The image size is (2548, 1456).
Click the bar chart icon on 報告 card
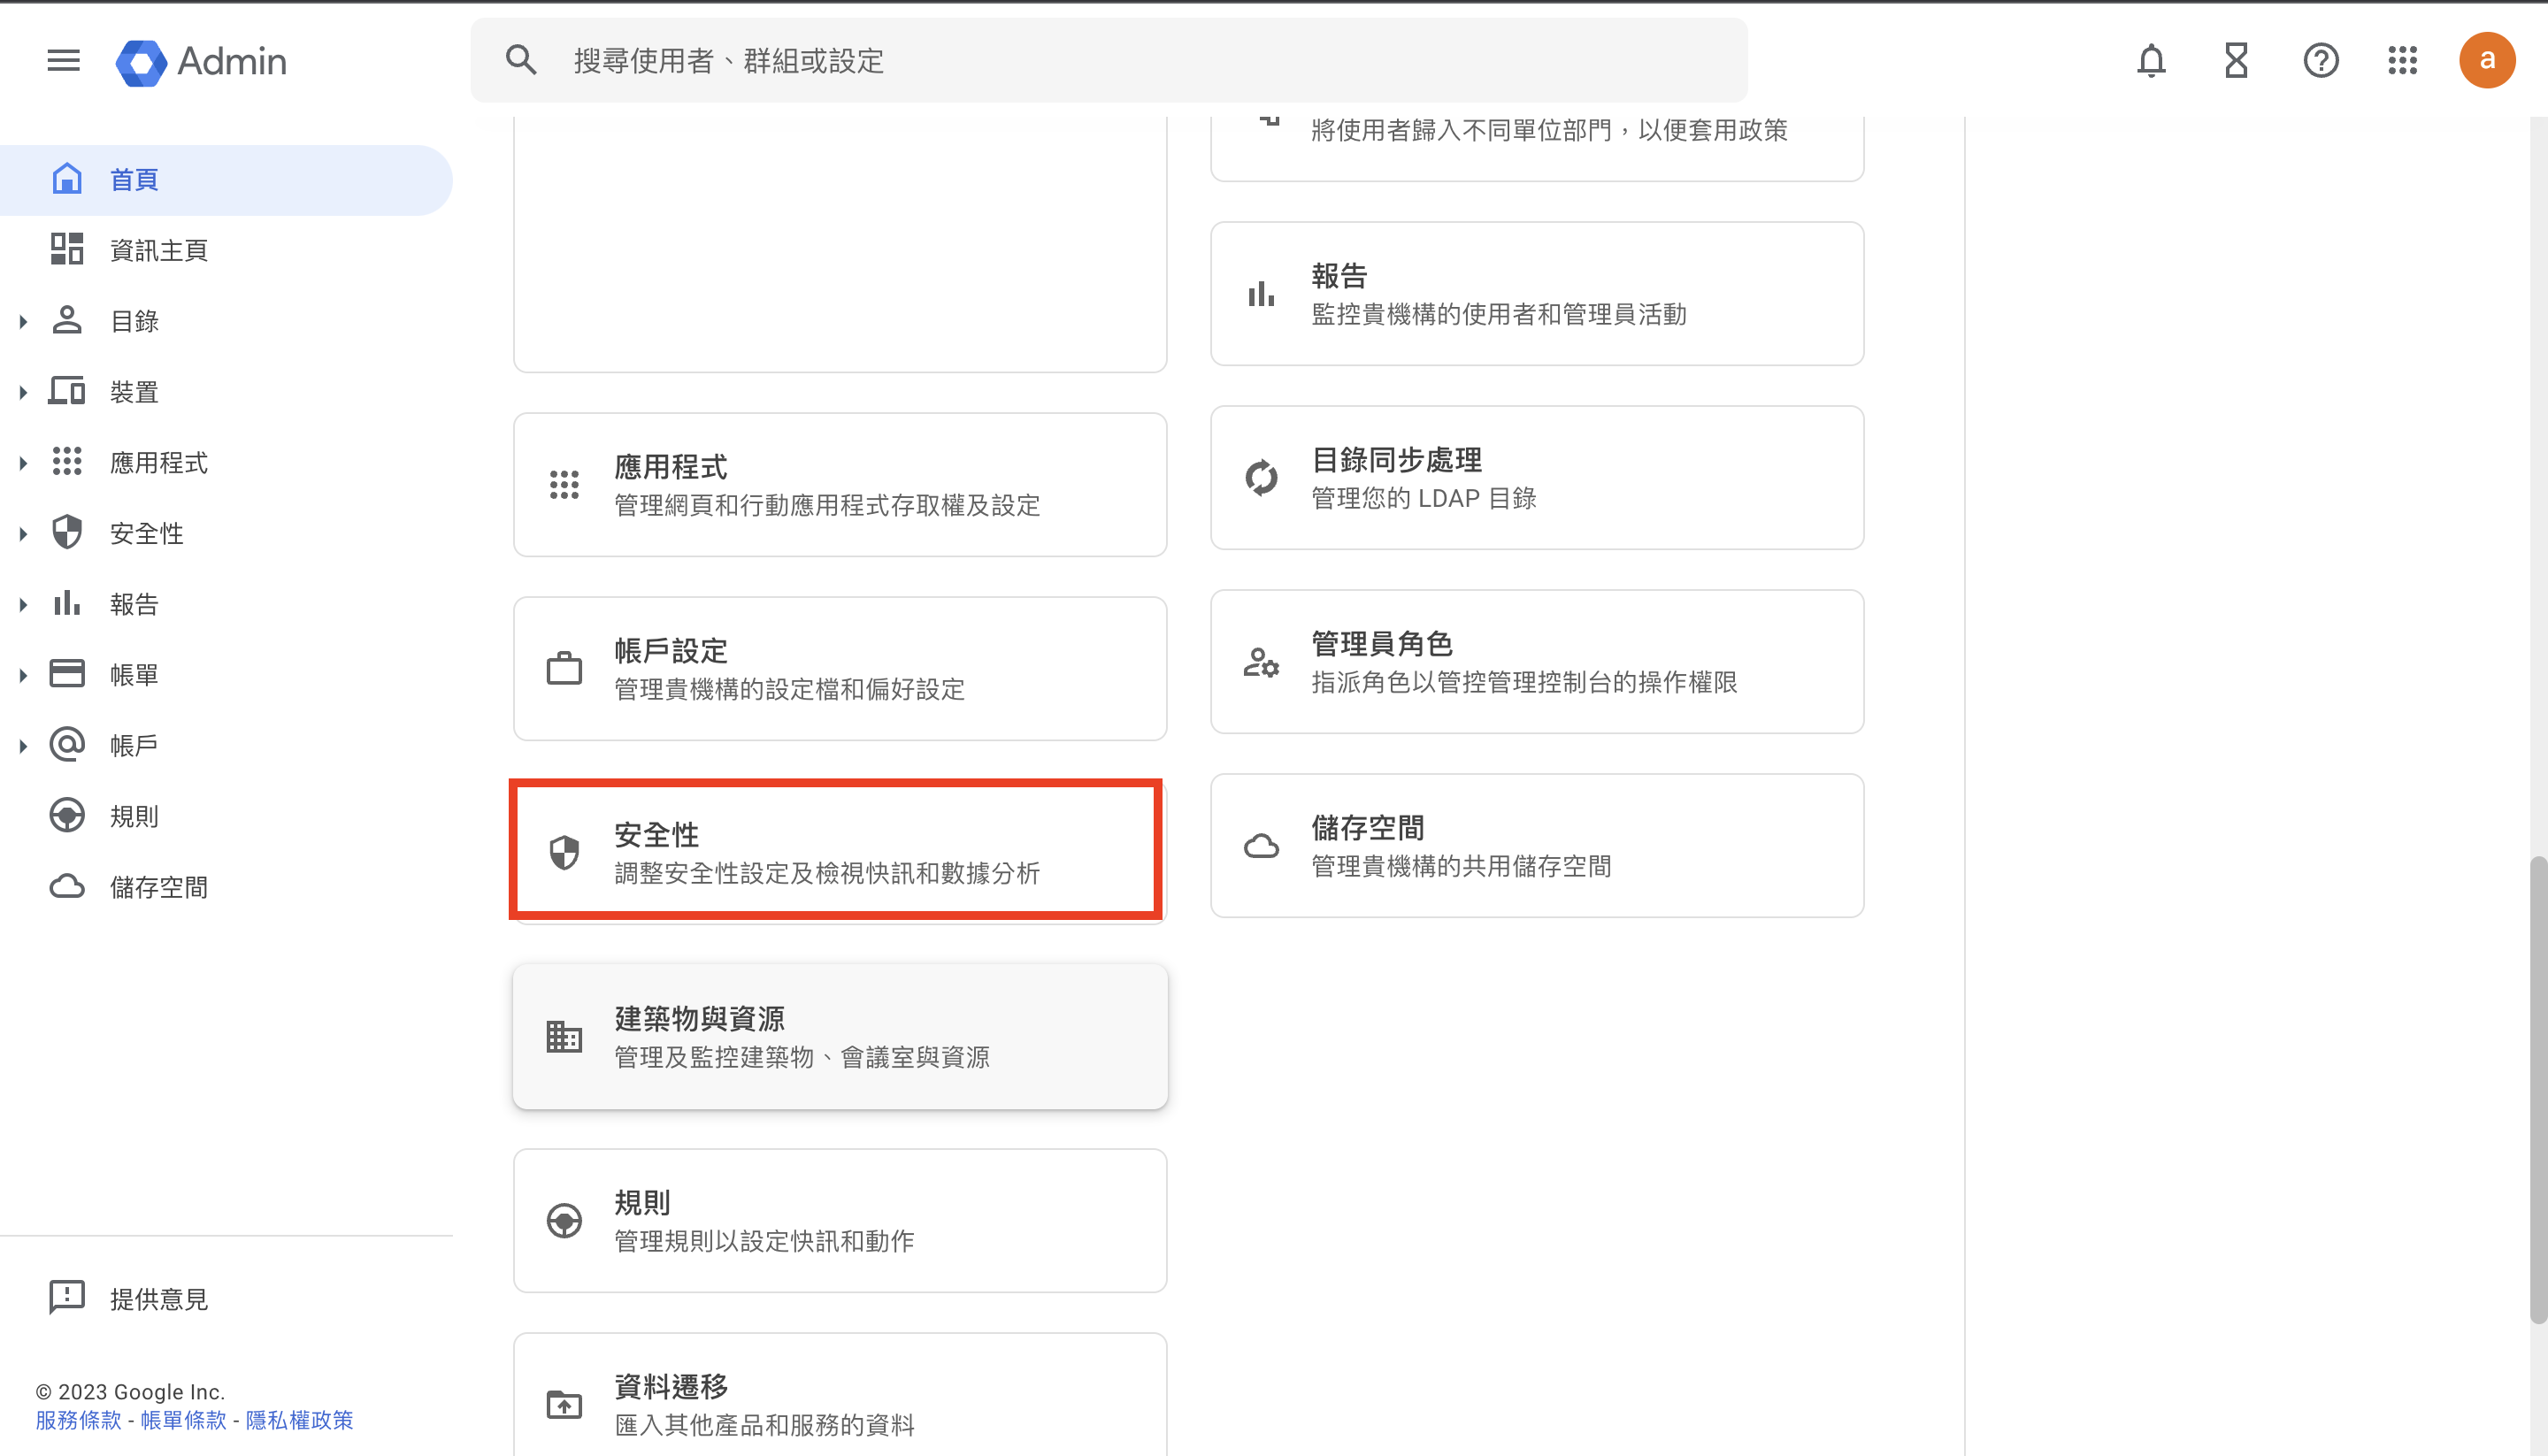(x=1261, y=294)
